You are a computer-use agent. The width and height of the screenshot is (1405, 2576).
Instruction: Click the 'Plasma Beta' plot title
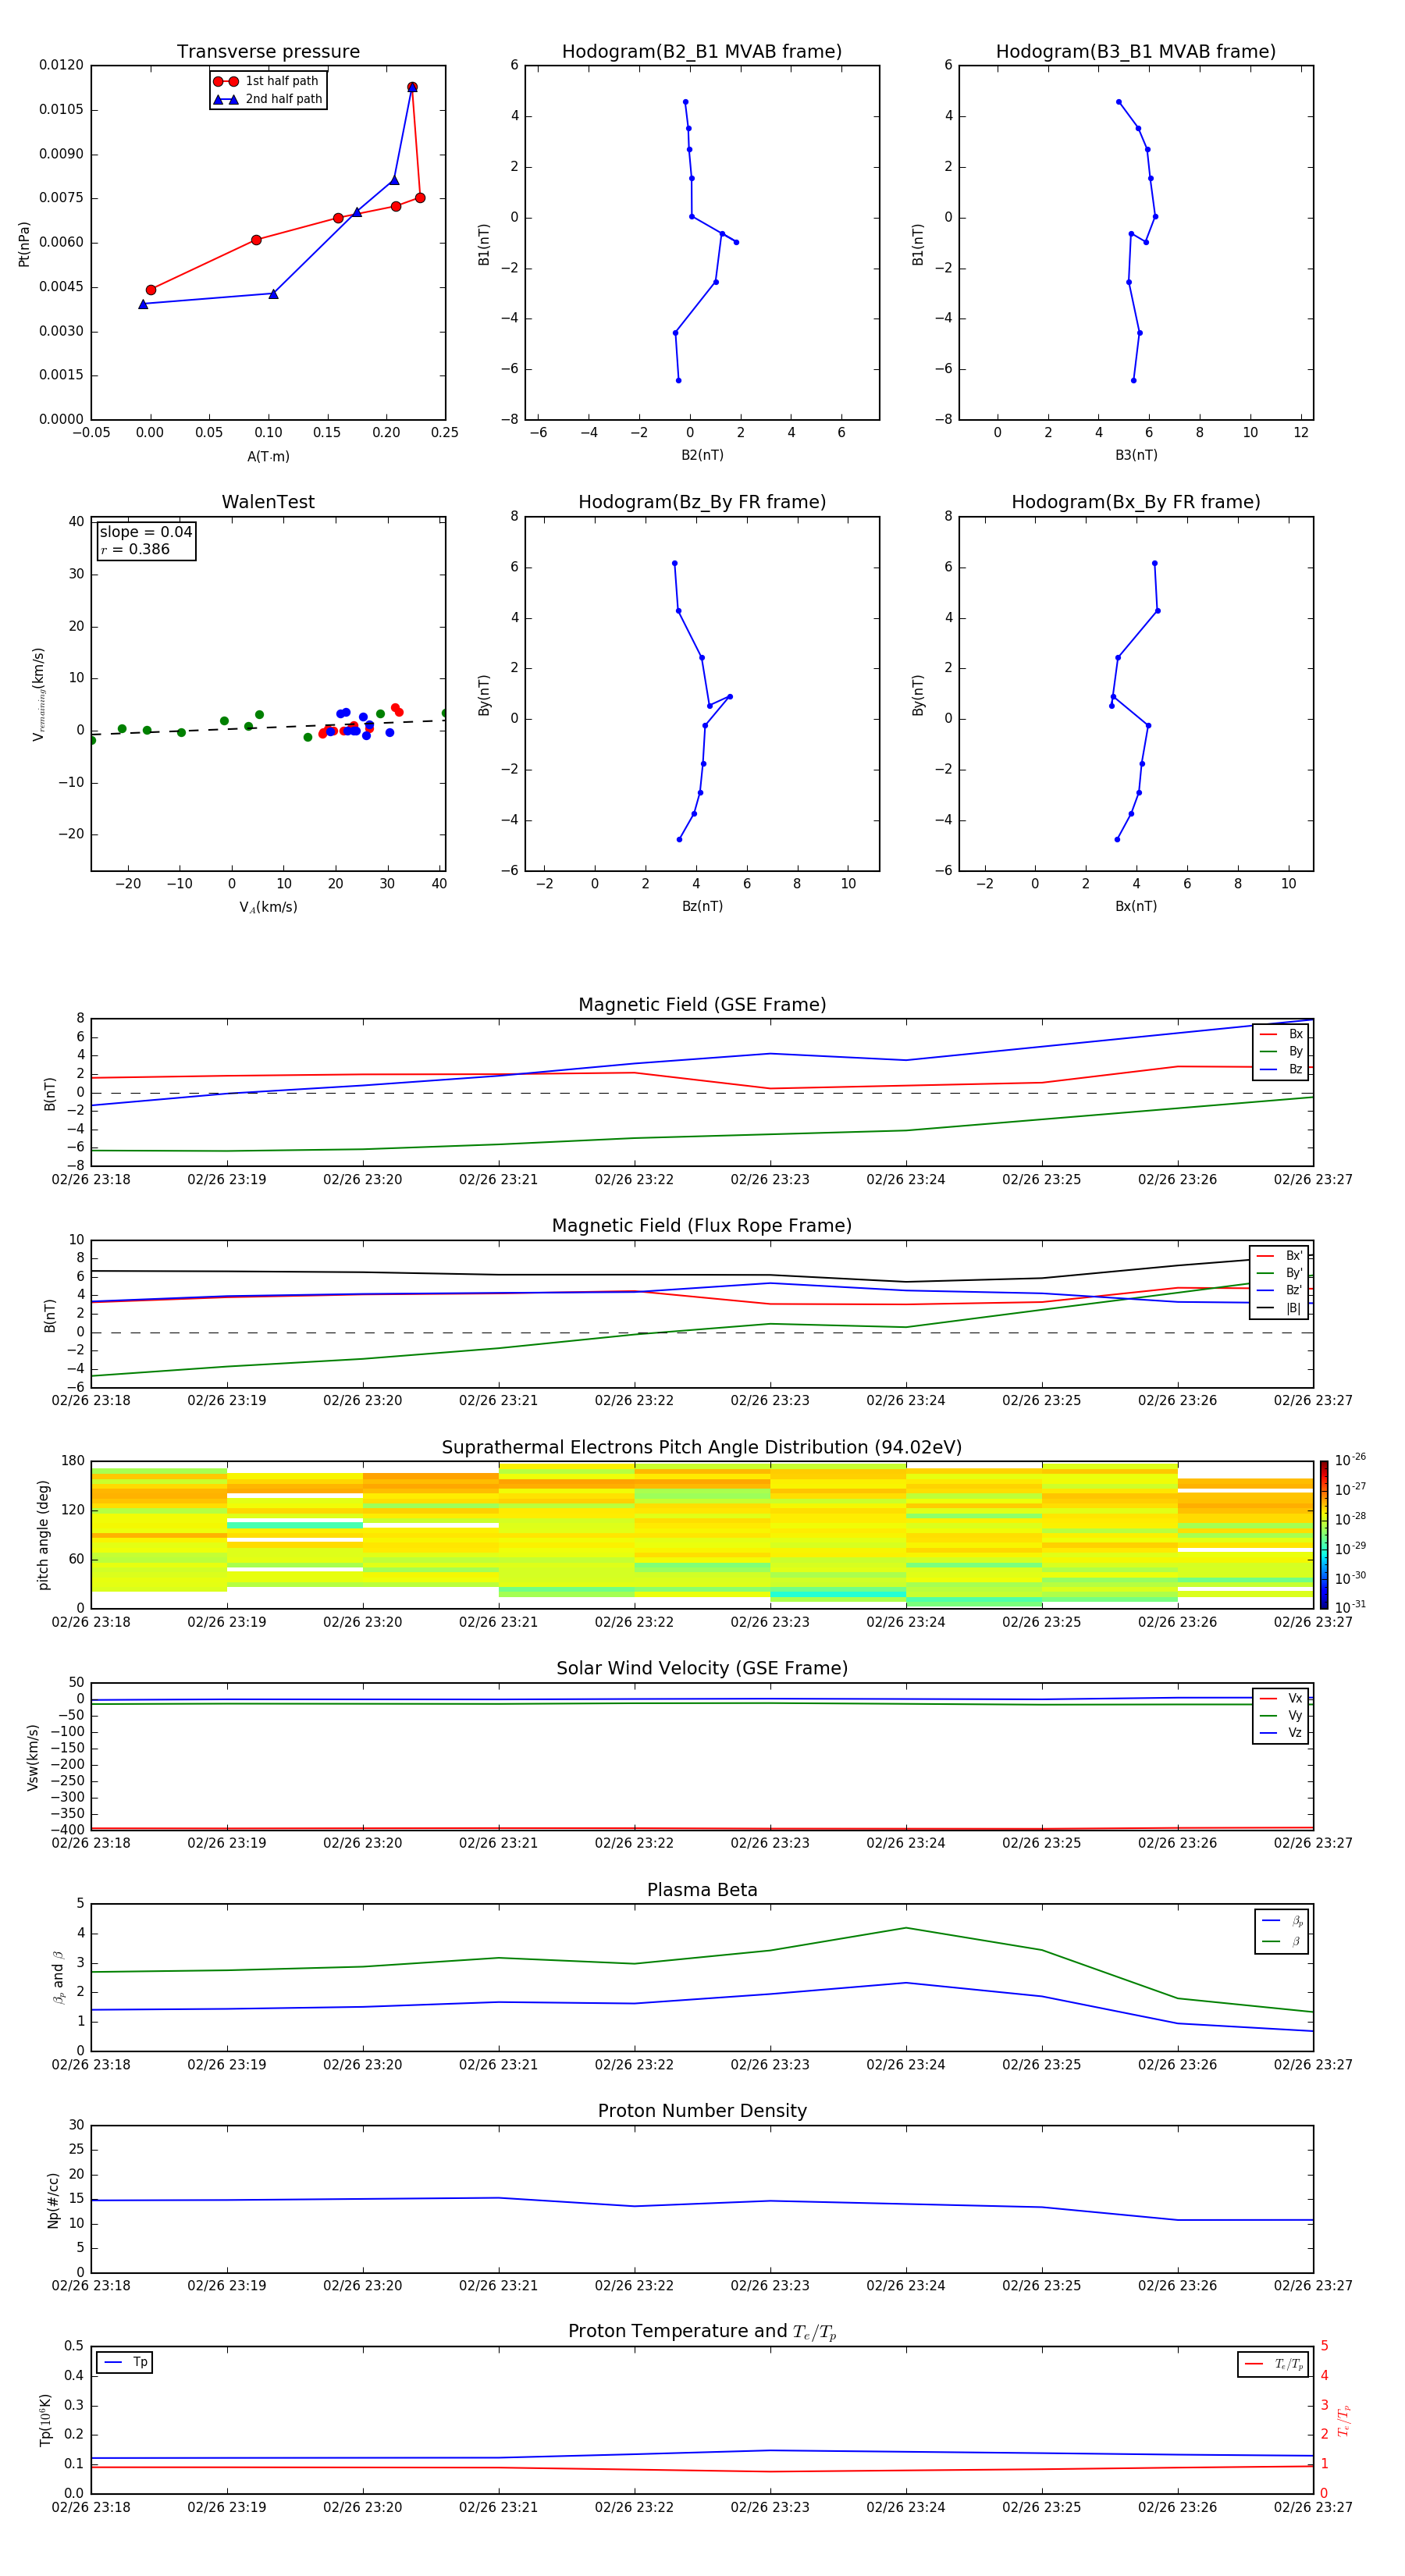[702, 1890]
